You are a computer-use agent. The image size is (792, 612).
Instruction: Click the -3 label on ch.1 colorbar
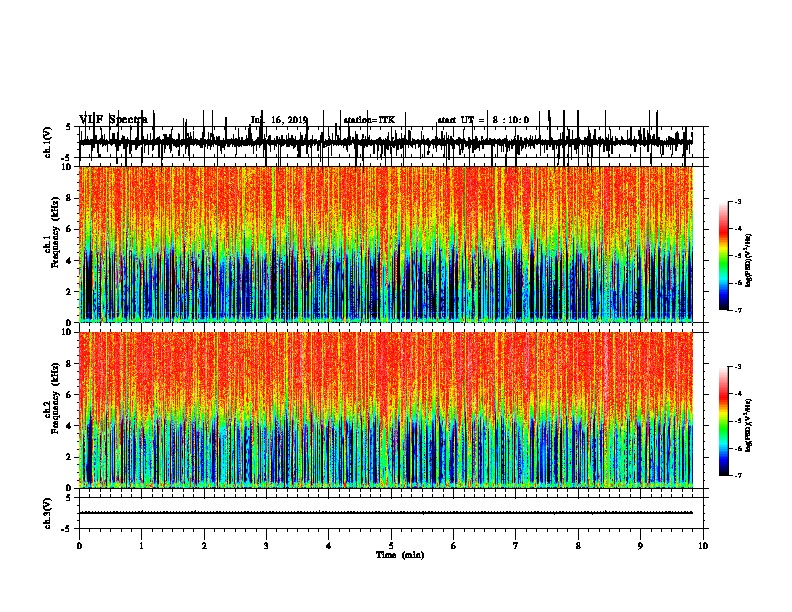738,202
